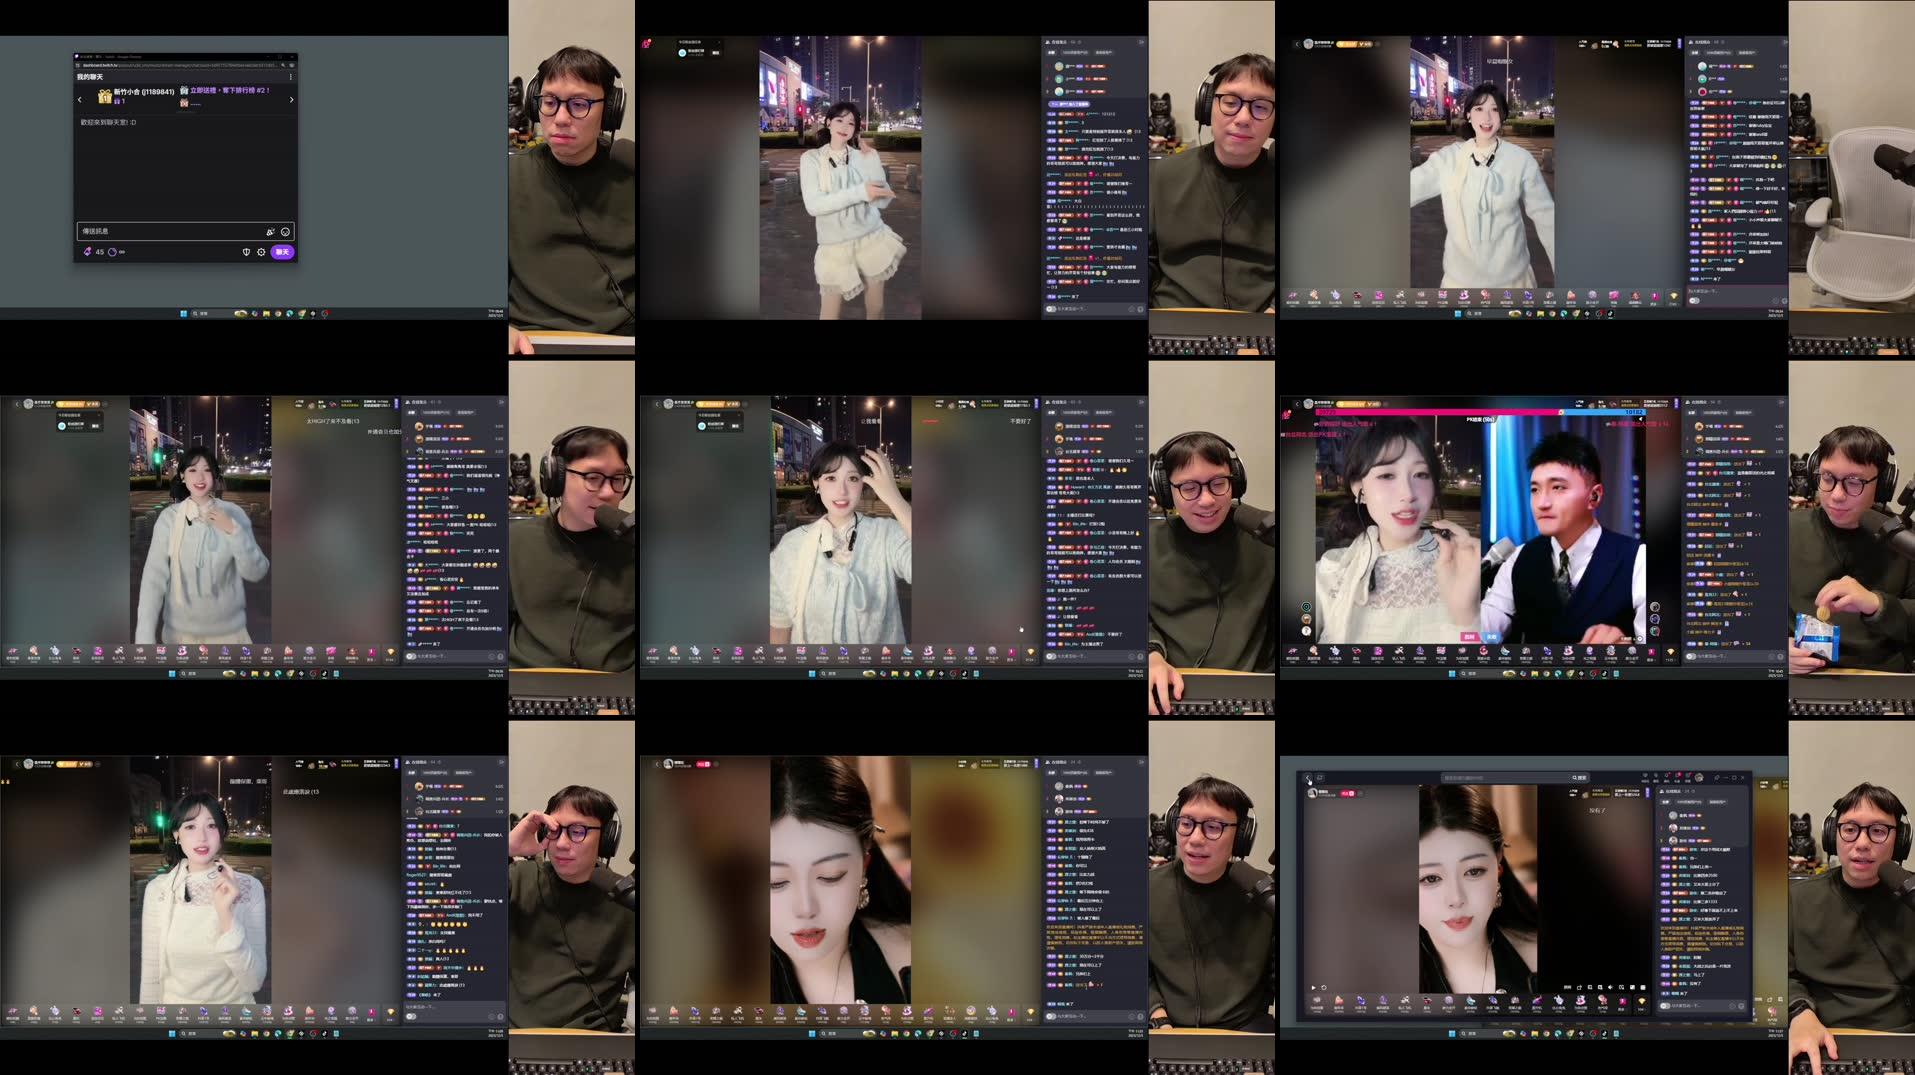Collapse the online viewers panel with its chevron
This screenshot has width=1915, height=1075.
[x=1141, y=42]
